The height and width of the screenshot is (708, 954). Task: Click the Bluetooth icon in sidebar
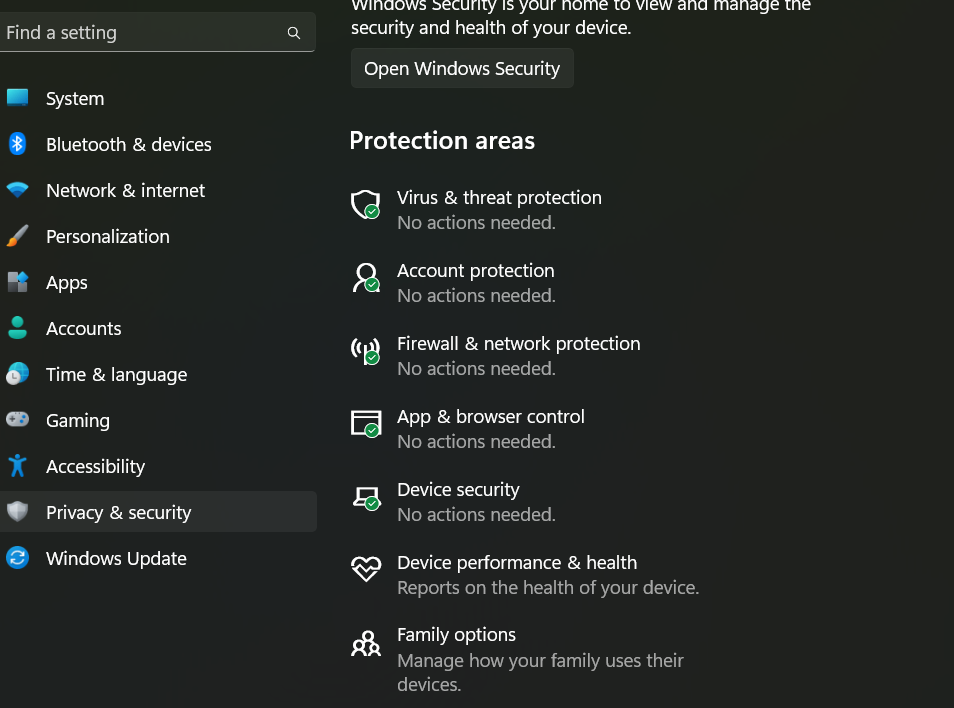pos(17,144)
